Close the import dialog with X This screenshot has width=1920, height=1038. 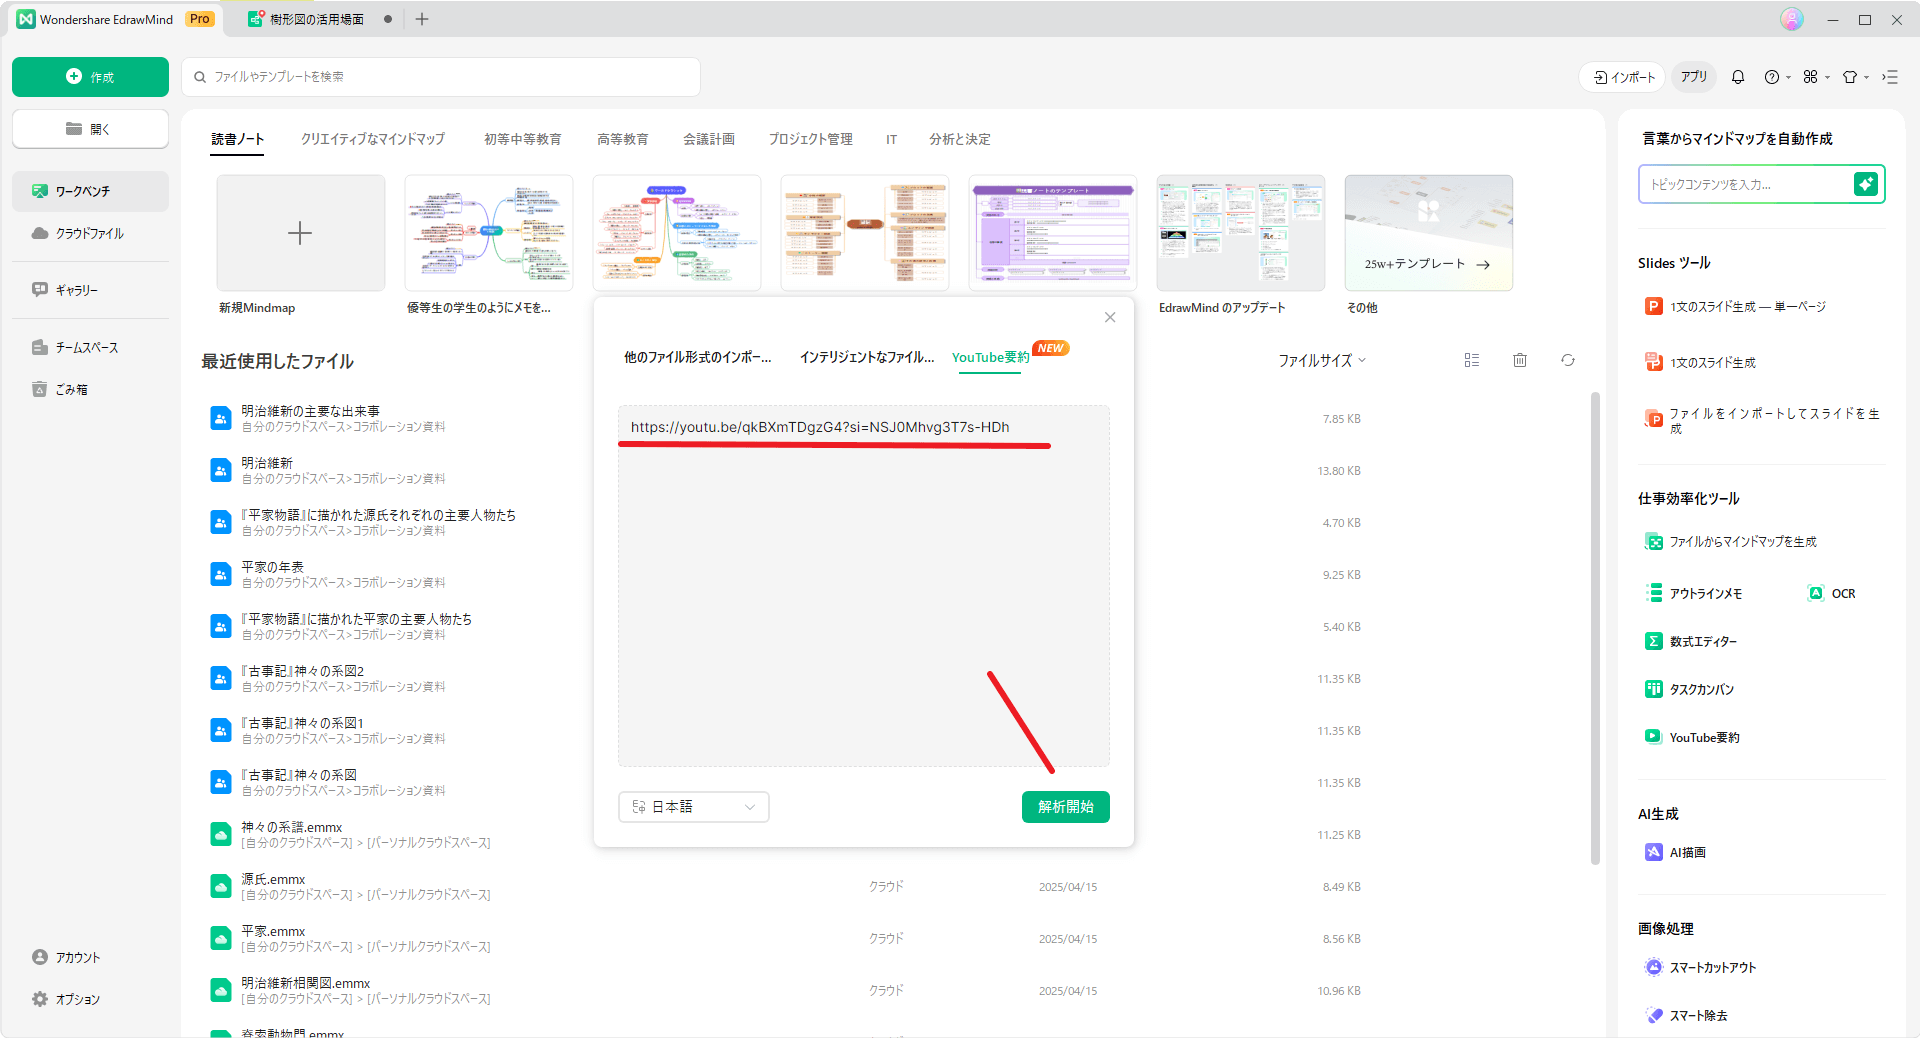coord(1110,317)
